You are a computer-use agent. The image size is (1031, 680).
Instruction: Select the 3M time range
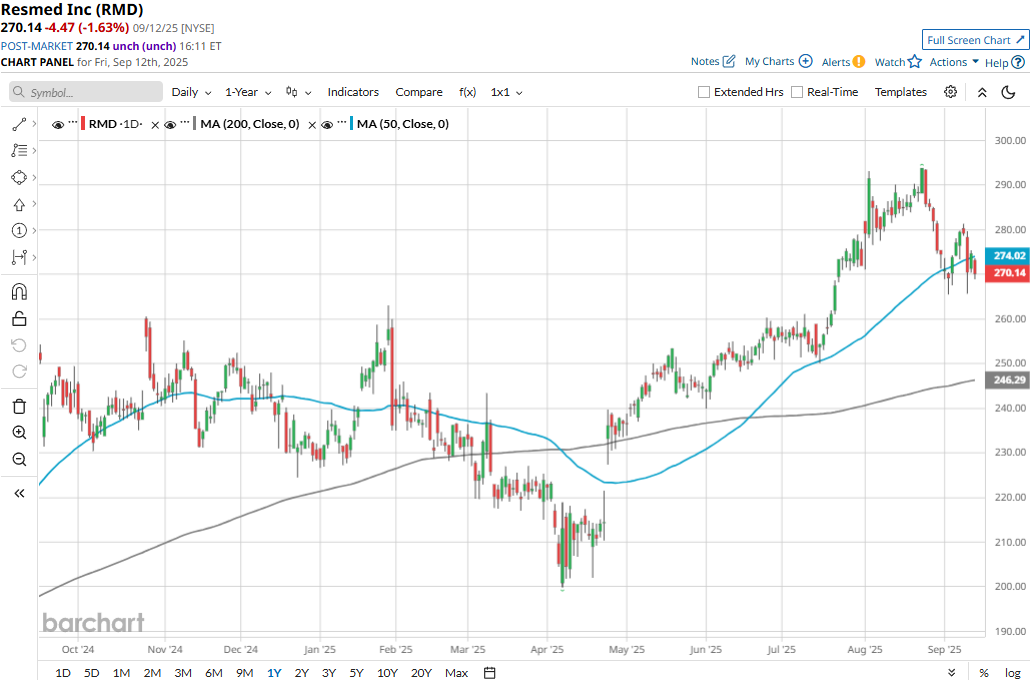pos(183,673)
